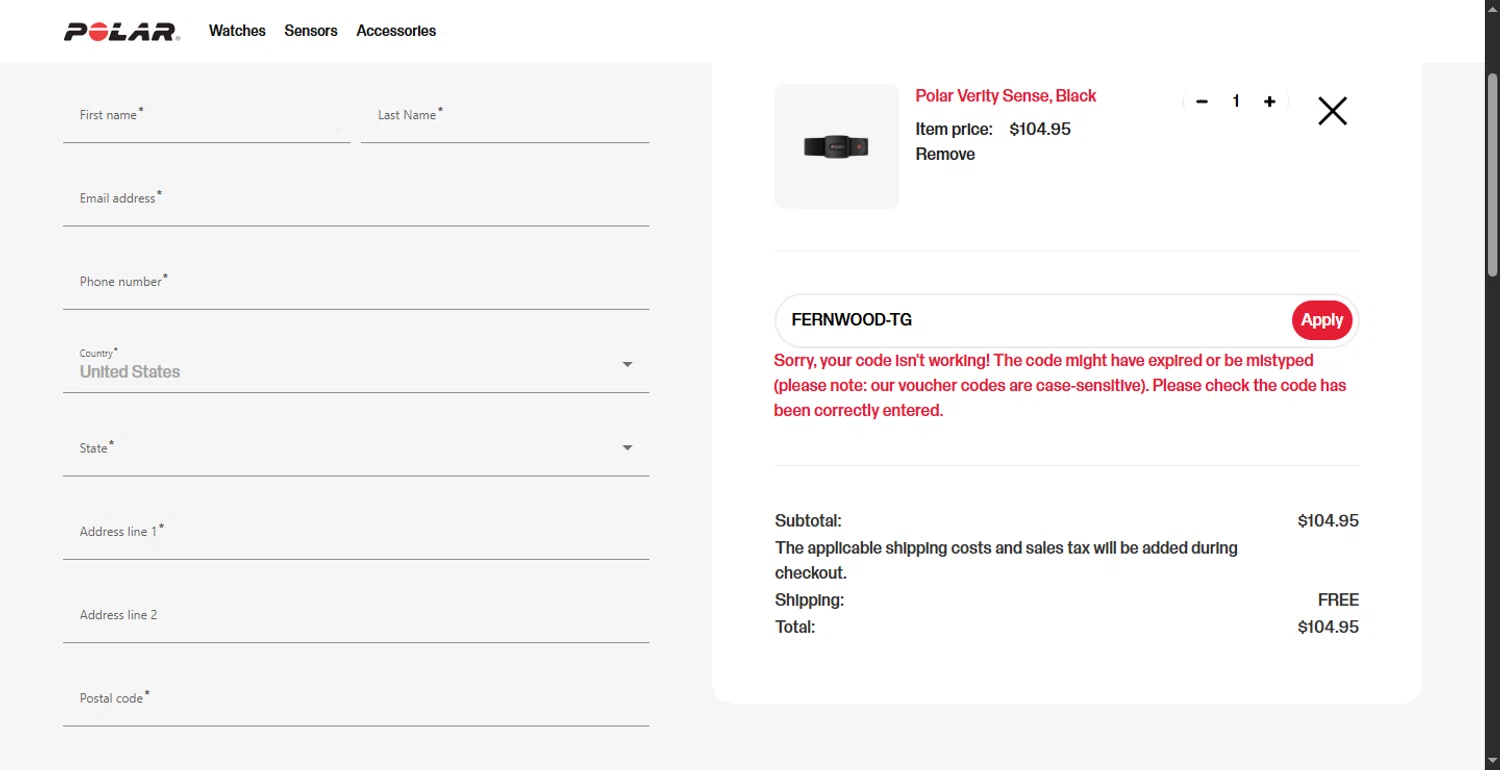Click the page vertical scrollbar thumb
1500x770 pixels.
click(1492, 176)
